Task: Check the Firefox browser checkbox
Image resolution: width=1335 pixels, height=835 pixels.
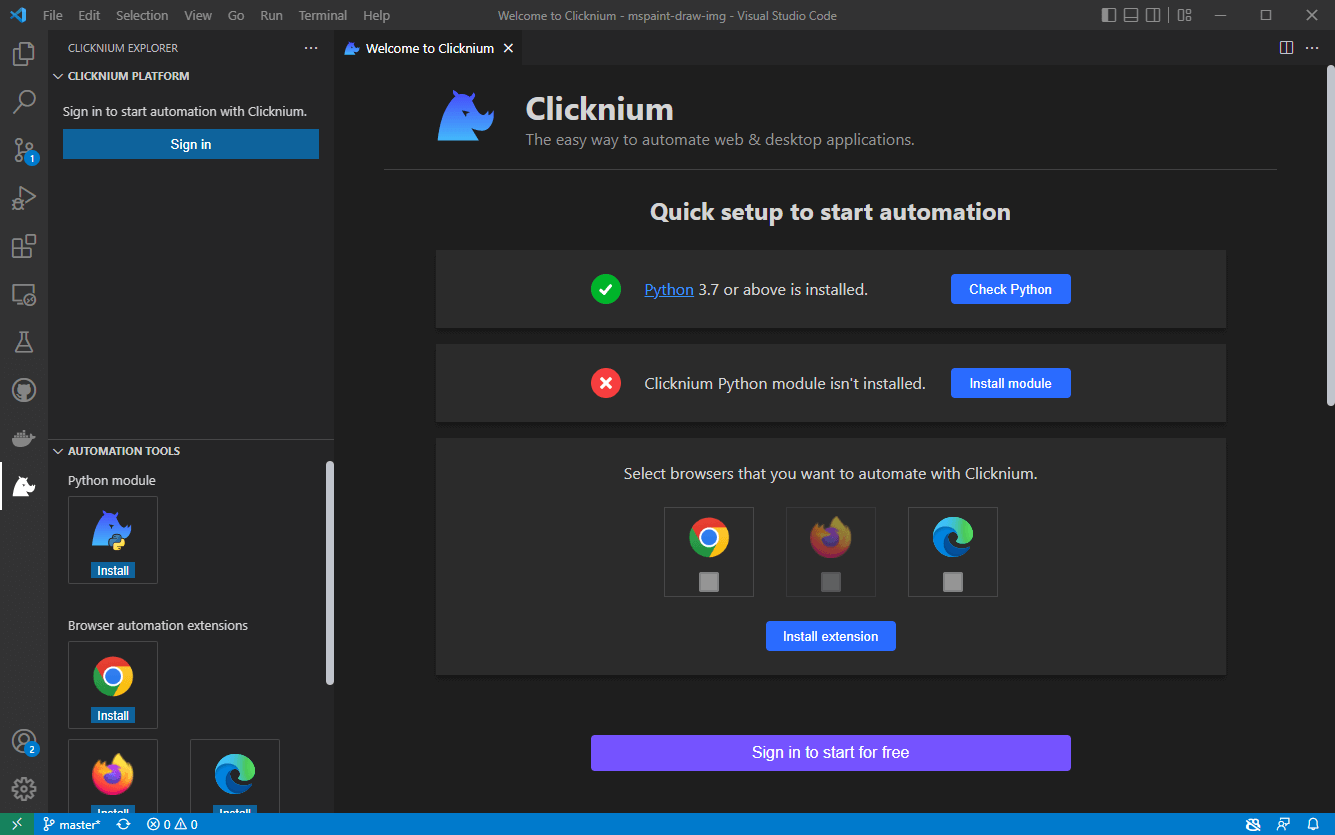Action: (x=831, y=582)
